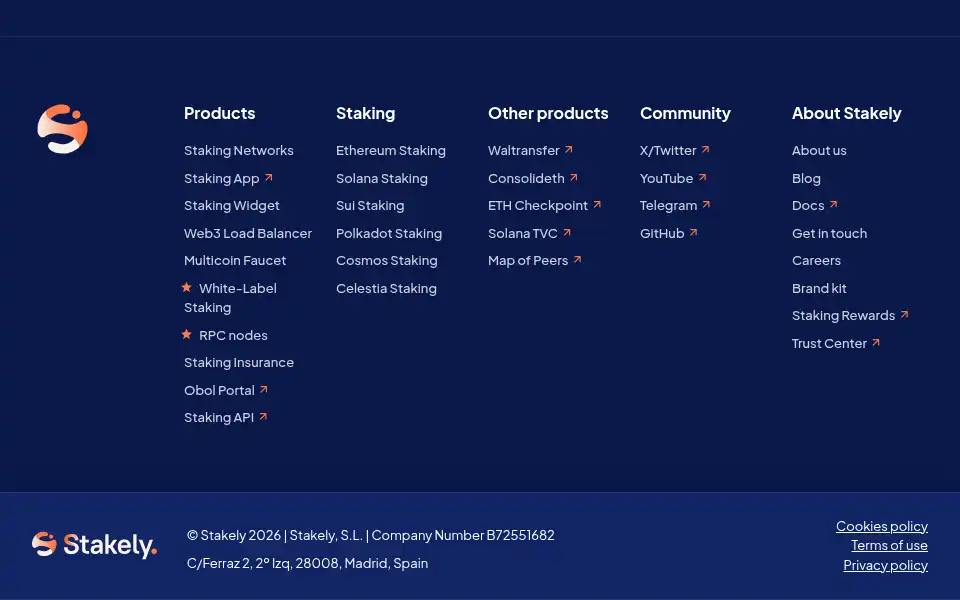The image size is (960, 600).
Task: Go to About us page
Action: pos(819,151)
